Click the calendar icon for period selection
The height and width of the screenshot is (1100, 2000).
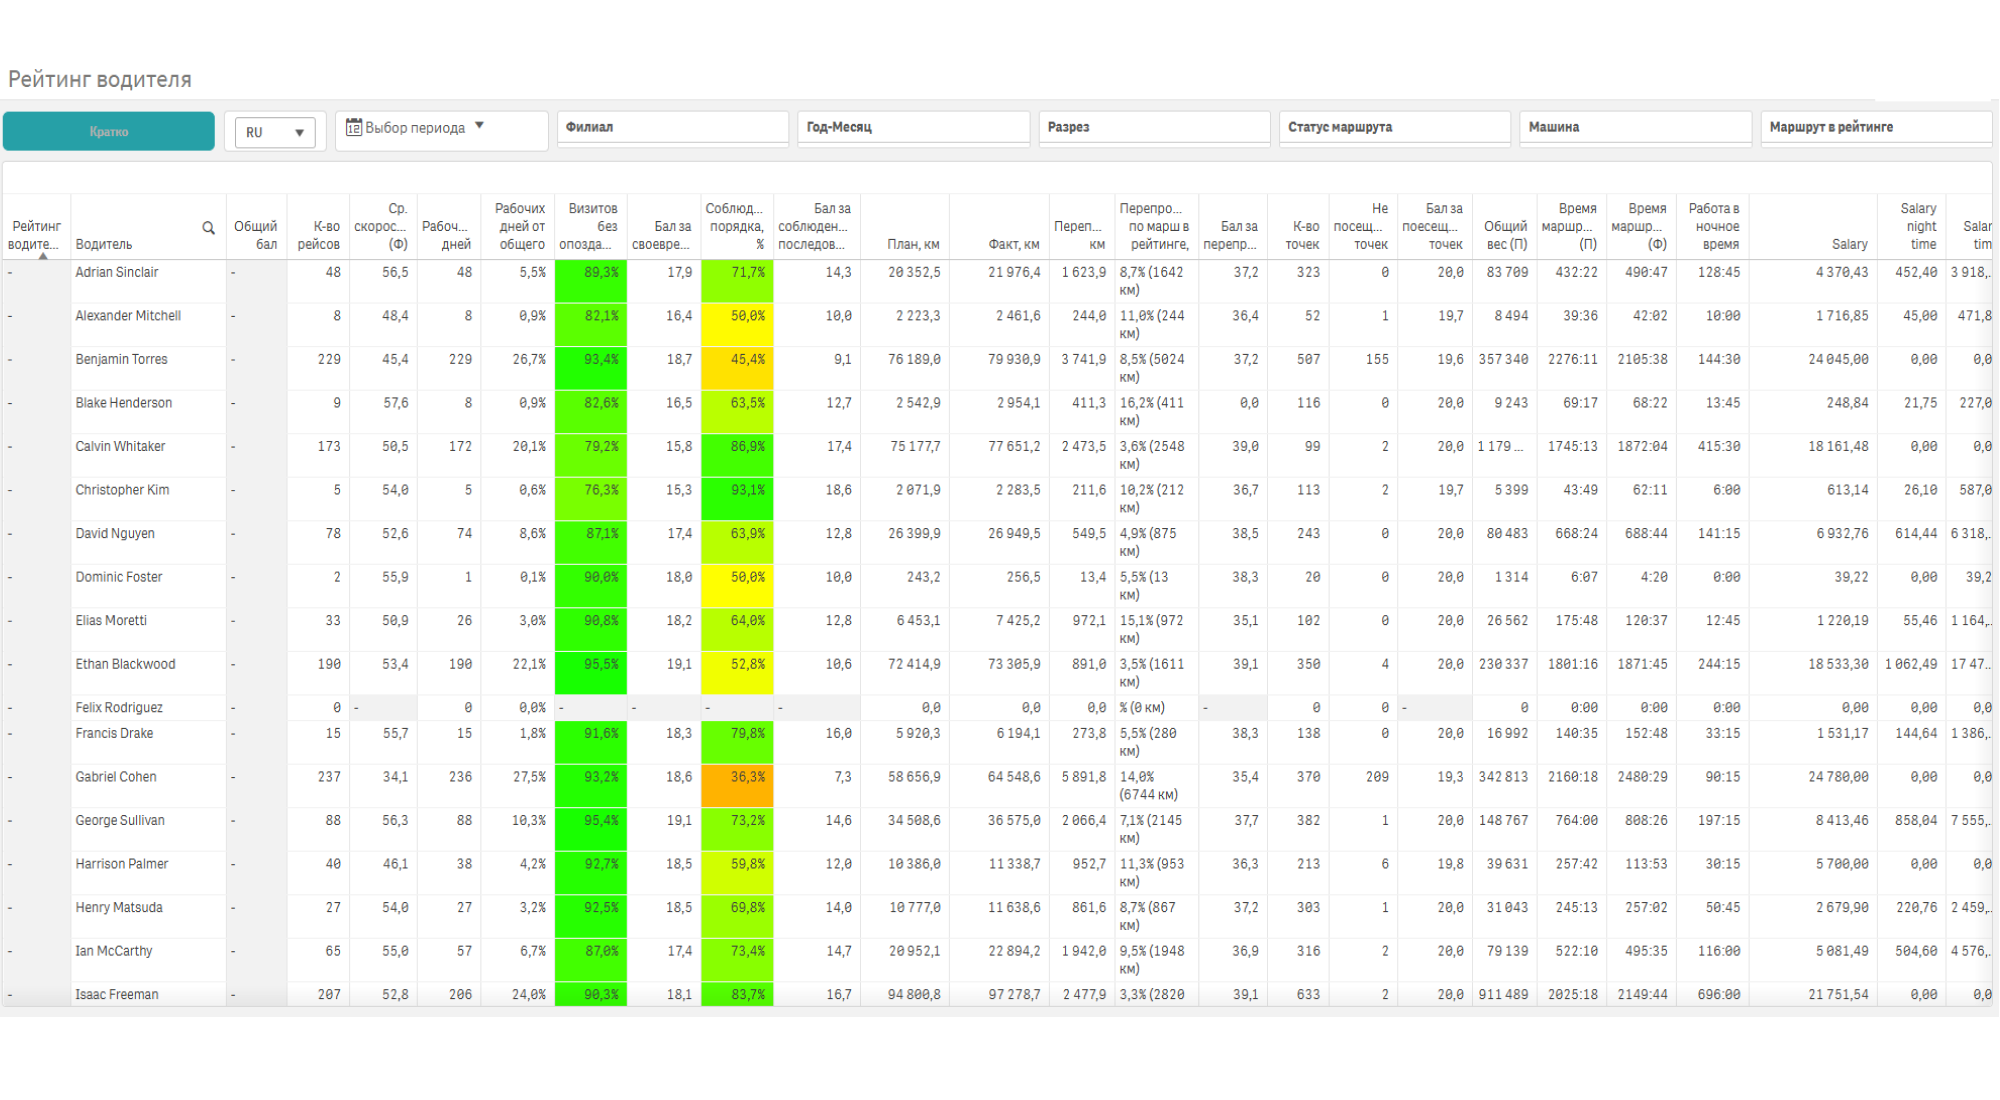coord(354,127)
